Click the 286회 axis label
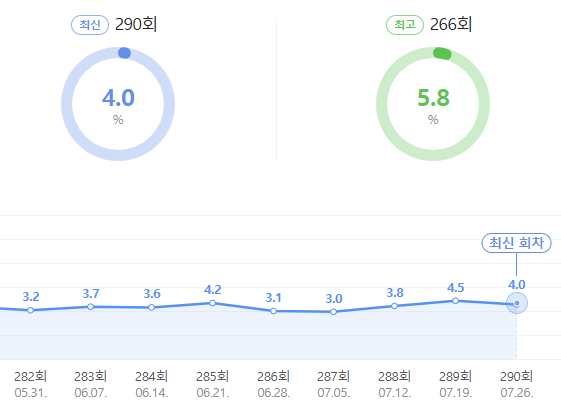561x412 pixels. [x=273, y=376]
